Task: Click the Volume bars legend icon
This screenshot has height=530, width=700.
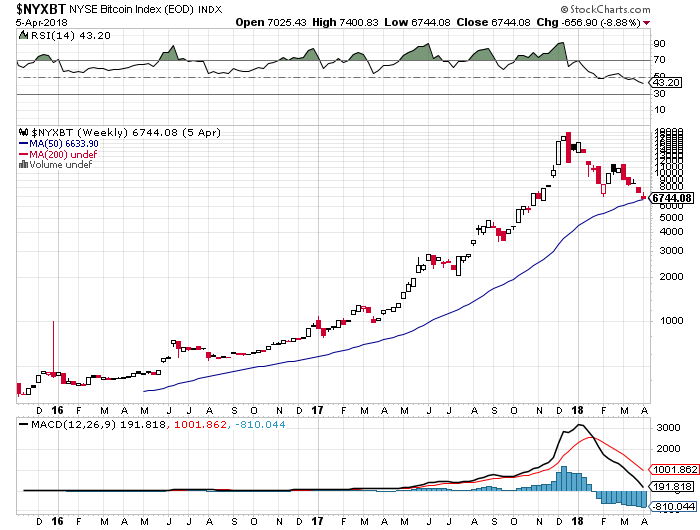Action: click(x=23, y=165)
